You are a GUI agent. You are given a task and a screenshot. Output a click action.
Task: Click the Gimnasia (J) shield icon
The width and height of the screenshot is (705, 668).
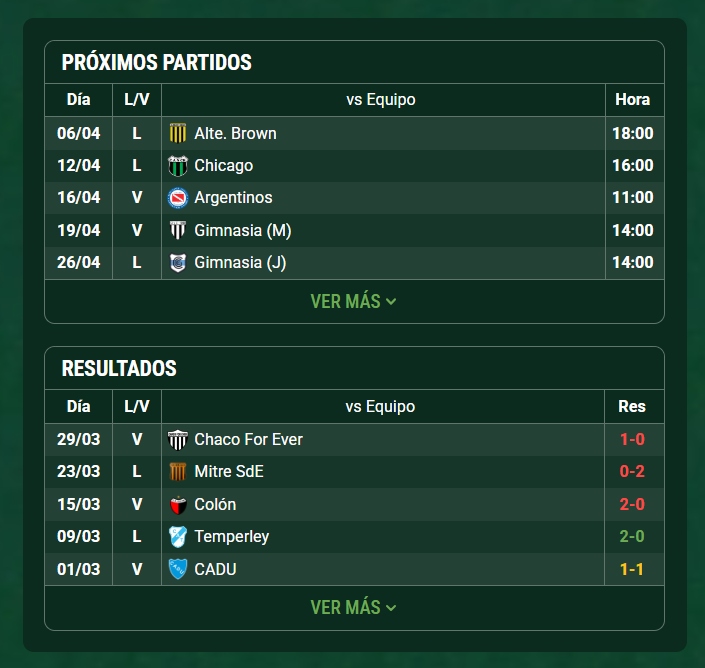coord(178,263)
